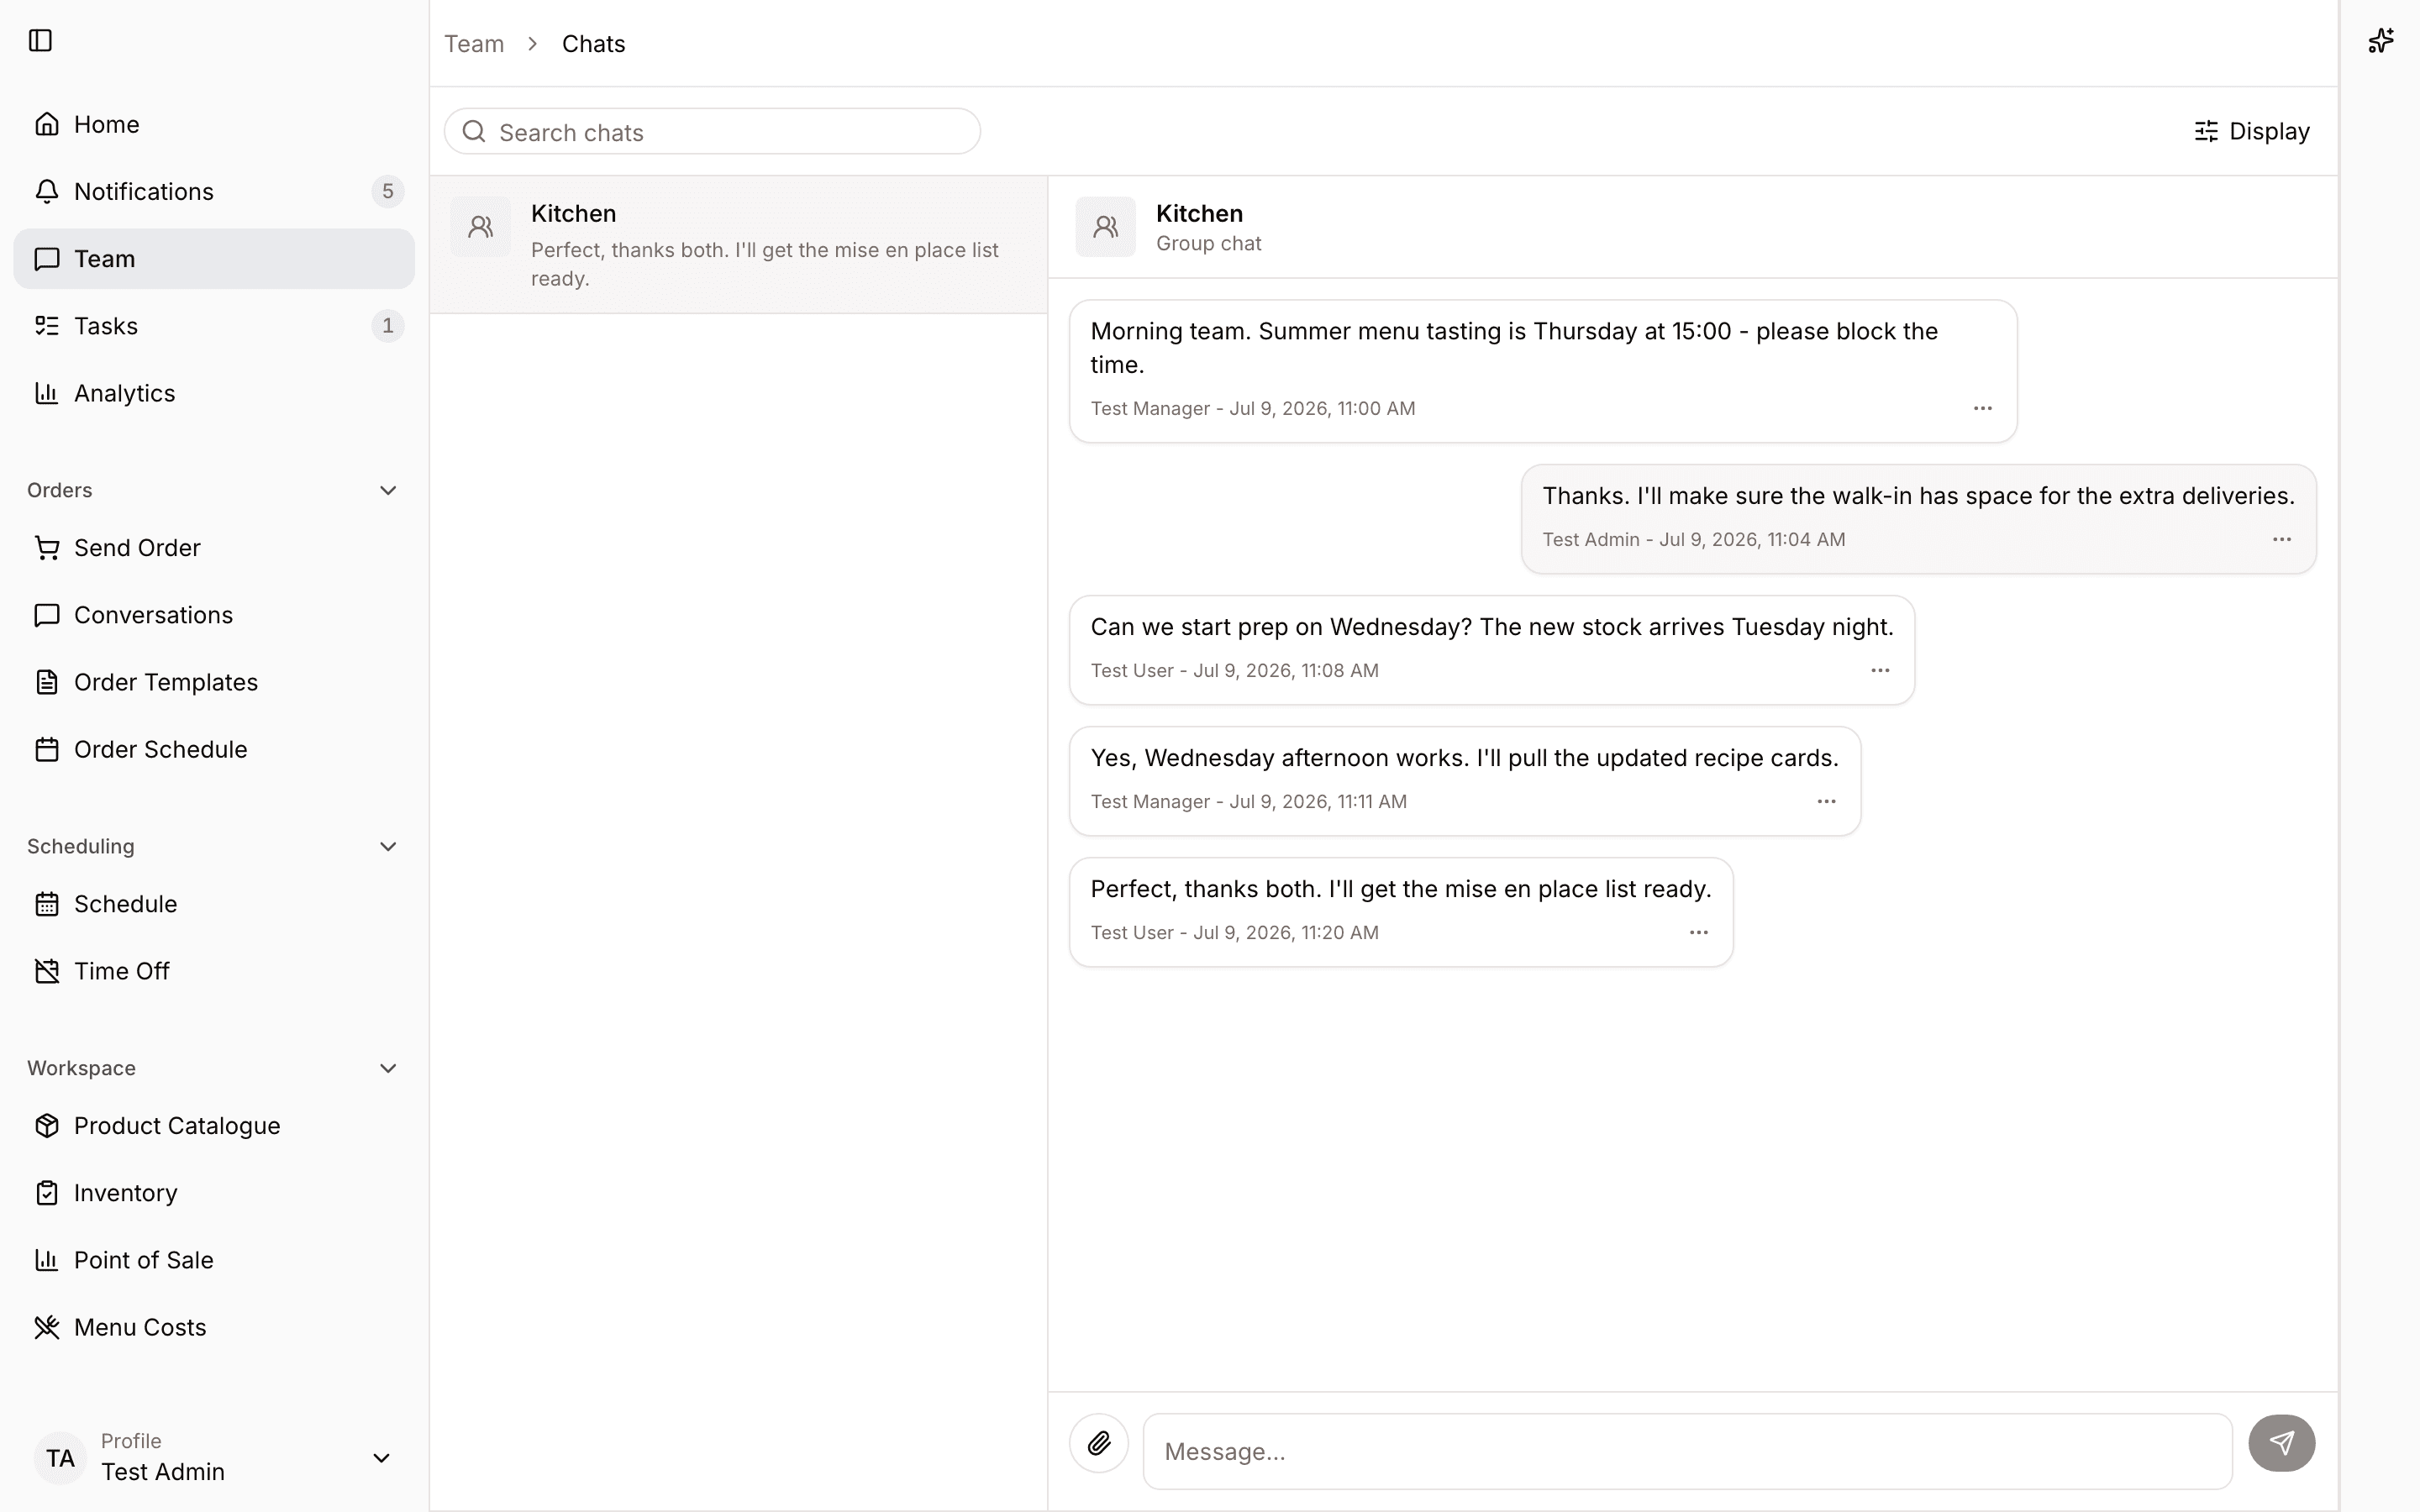2420x1512 pixels.
Task: Collapse the Orders section
Action: pos(388,490)
